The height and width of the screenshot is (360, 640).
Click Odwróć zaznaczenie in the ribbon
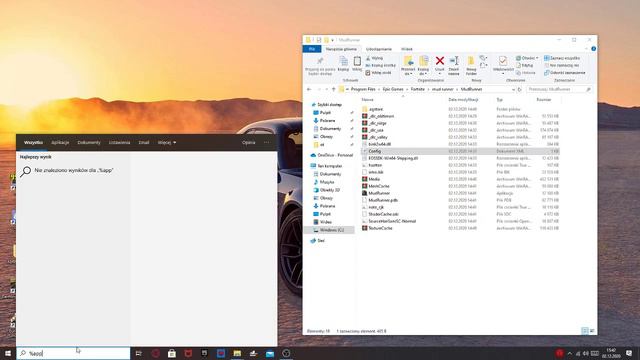[565, 73]
